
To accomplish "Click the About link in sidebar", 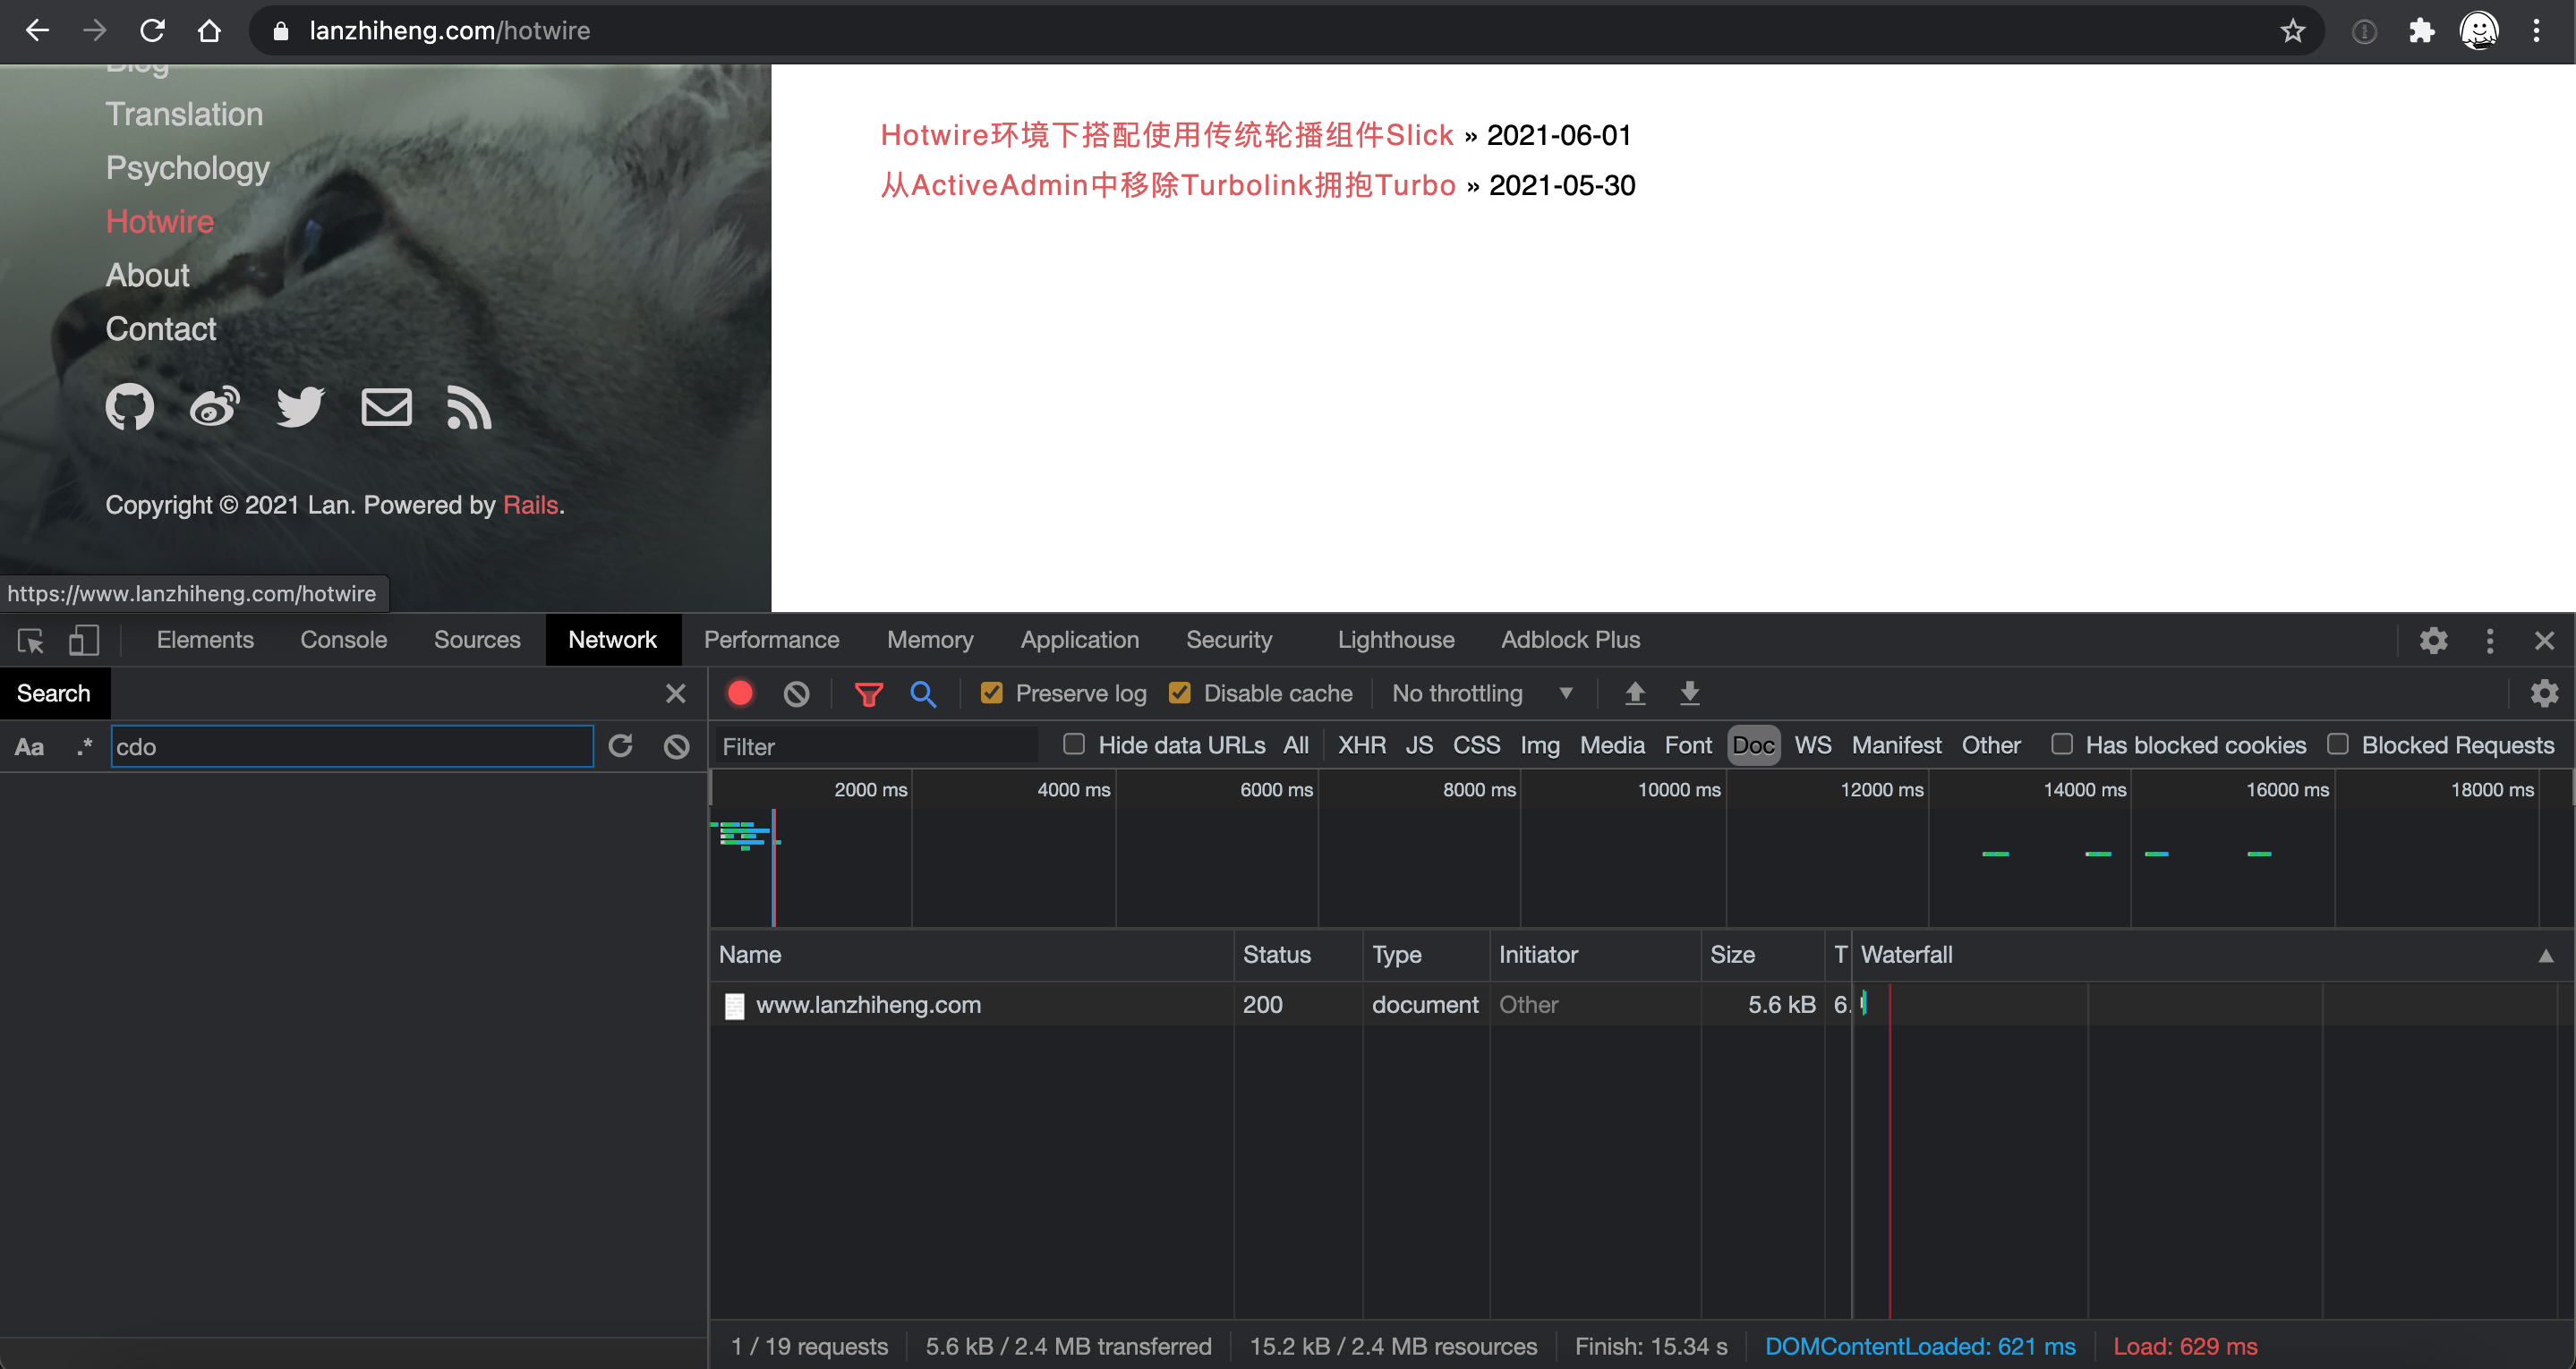I will click(x=147, y=275).
